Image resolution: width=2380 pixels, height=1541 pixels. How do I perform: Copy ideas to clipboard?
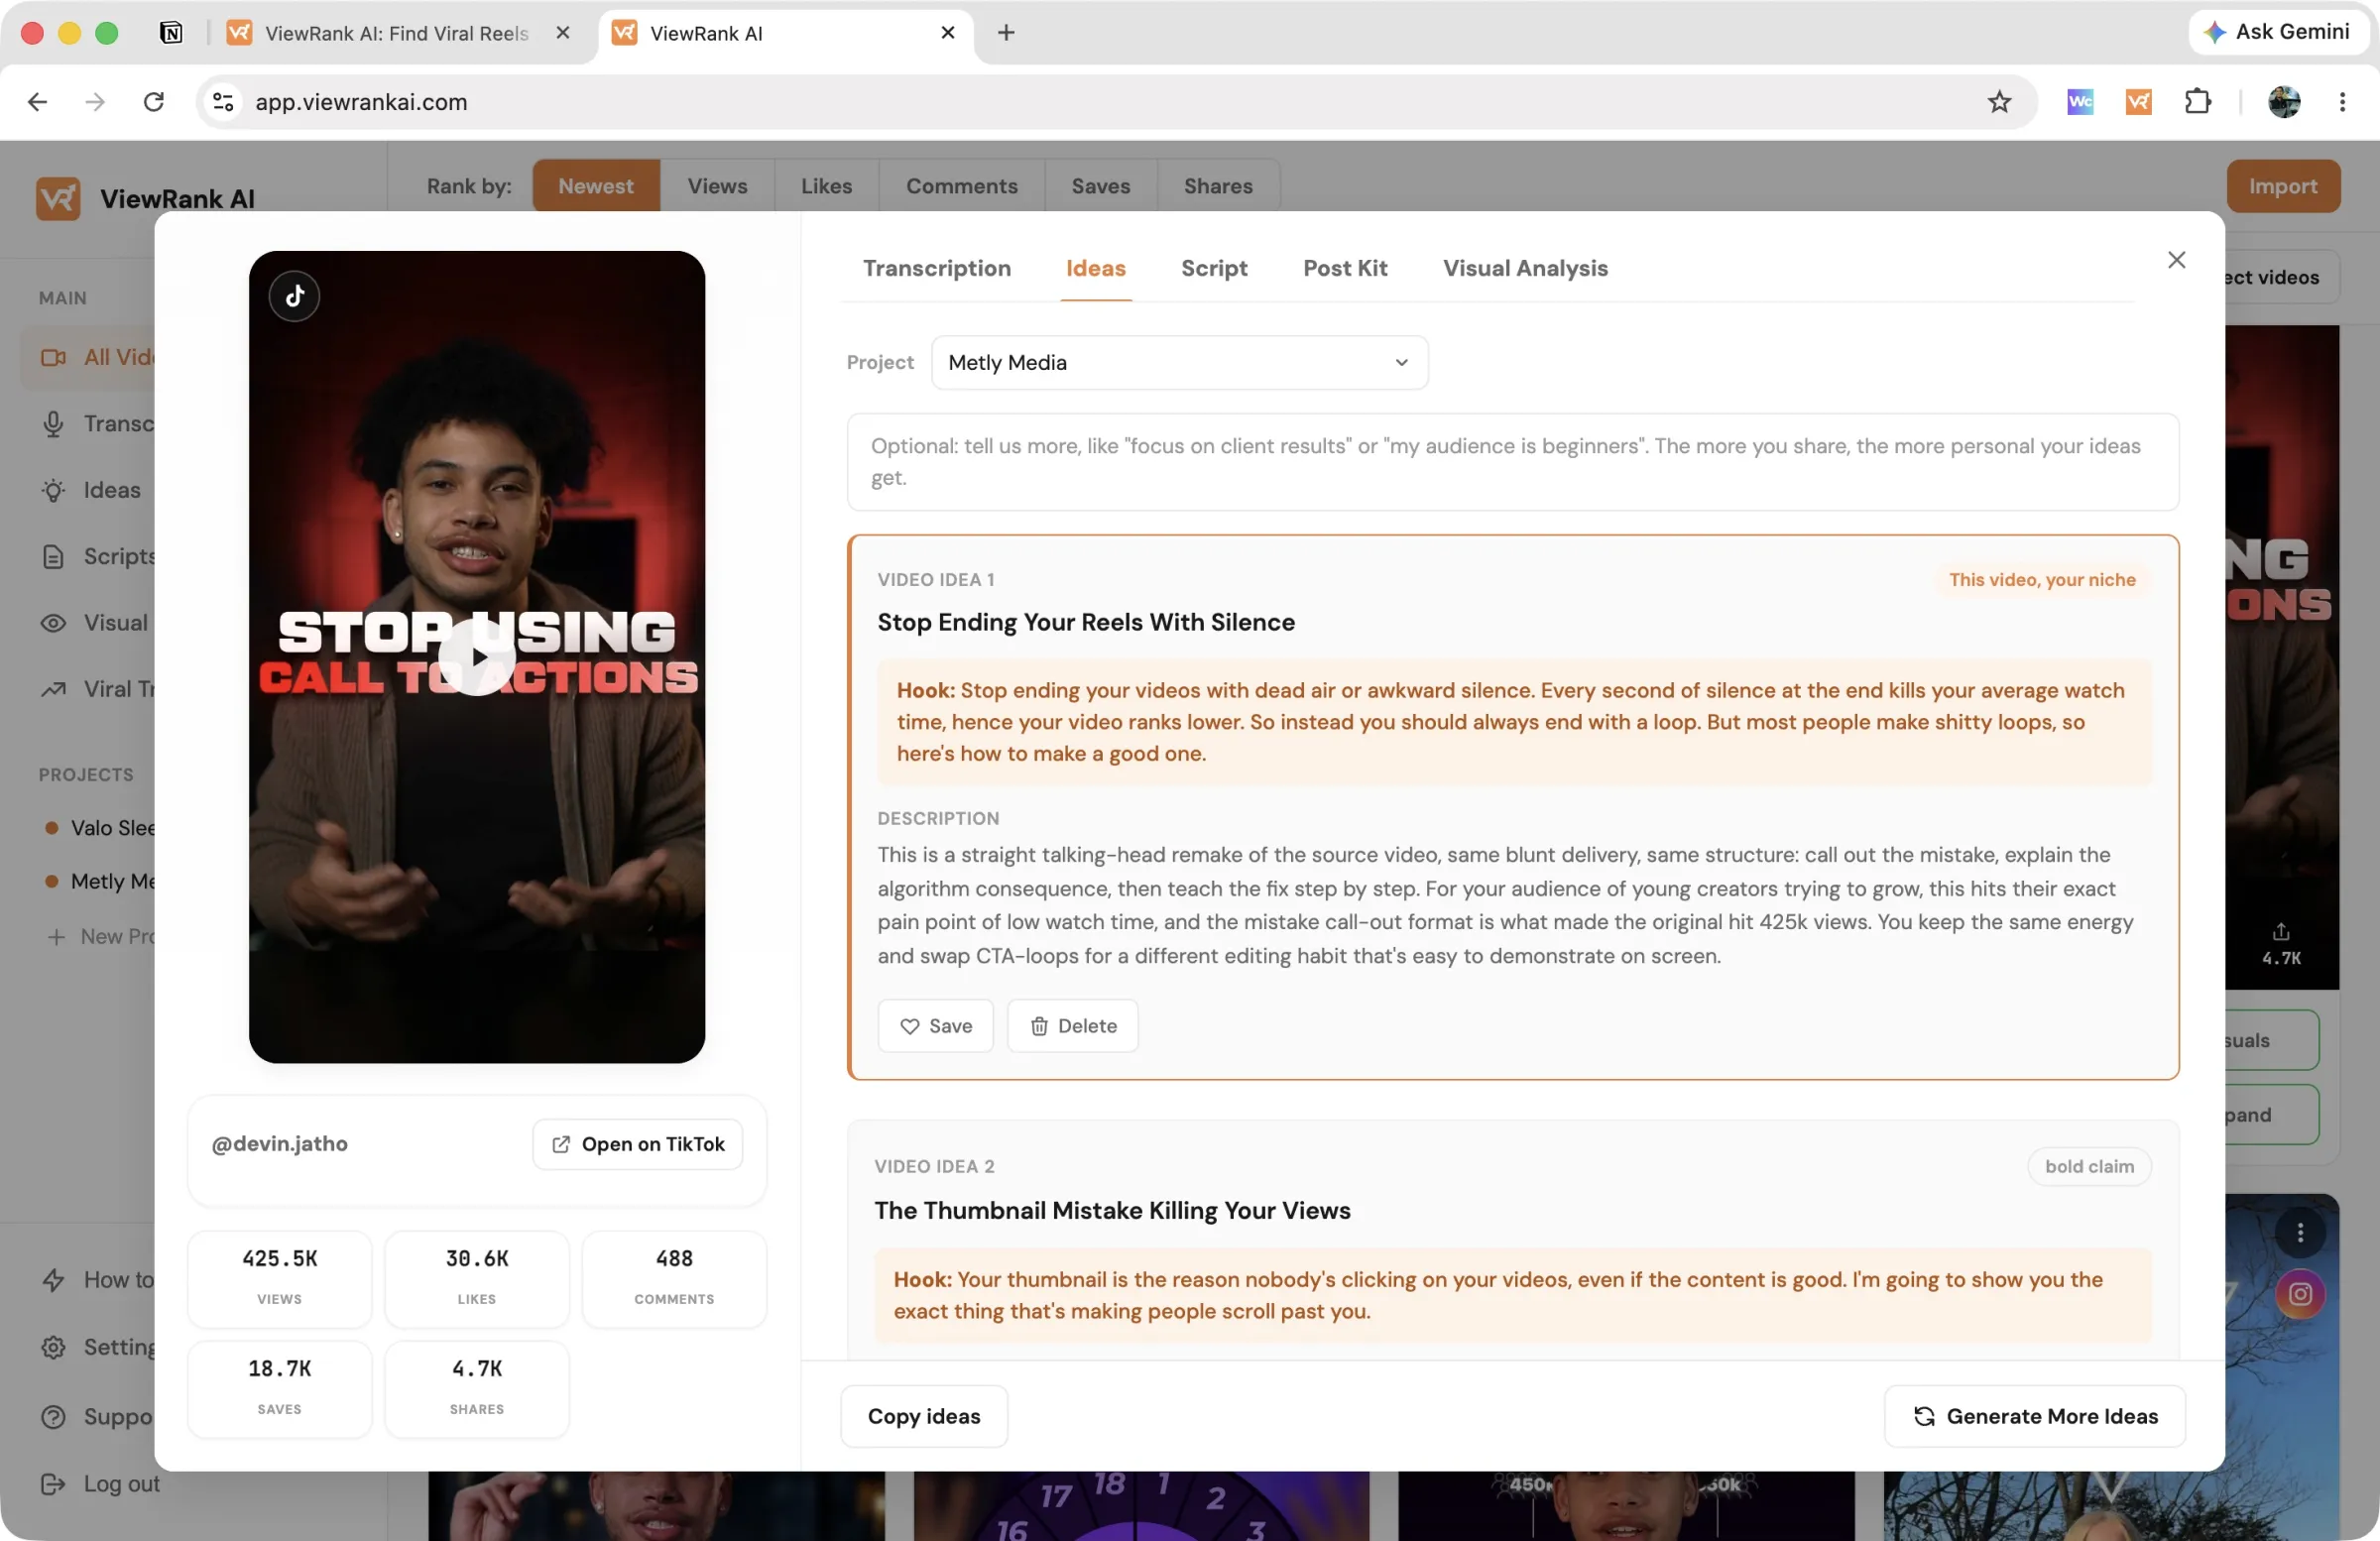click(x=924, y=1415)
